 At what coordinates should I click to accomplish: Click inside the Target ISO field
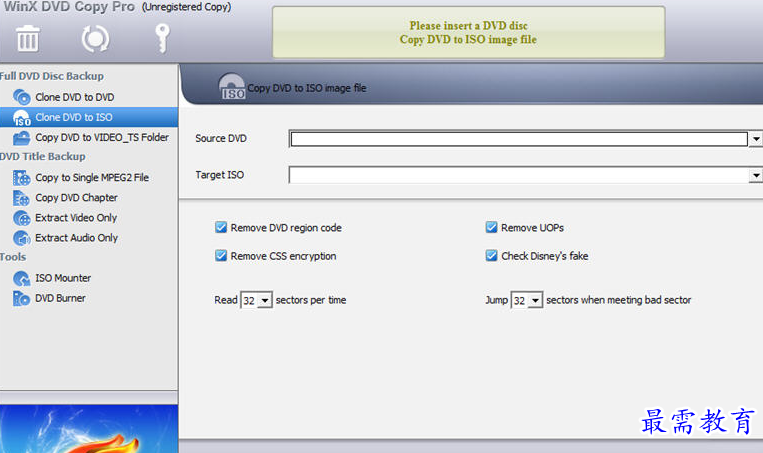click(x=519, y=175)
